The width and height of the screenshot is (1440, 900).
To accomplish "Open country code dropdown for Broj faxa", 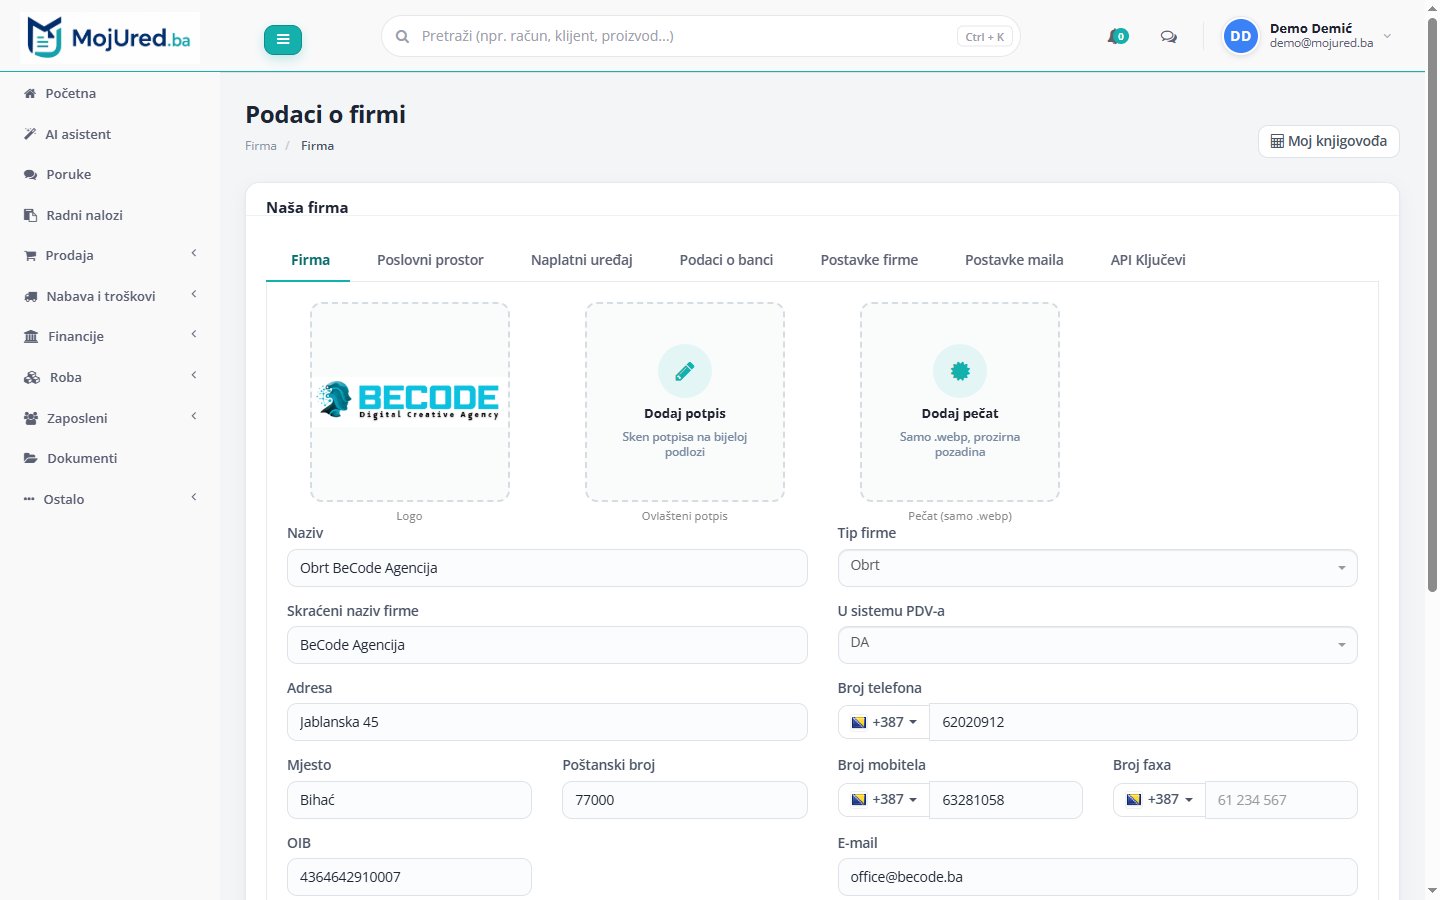I will point(1159,800).
